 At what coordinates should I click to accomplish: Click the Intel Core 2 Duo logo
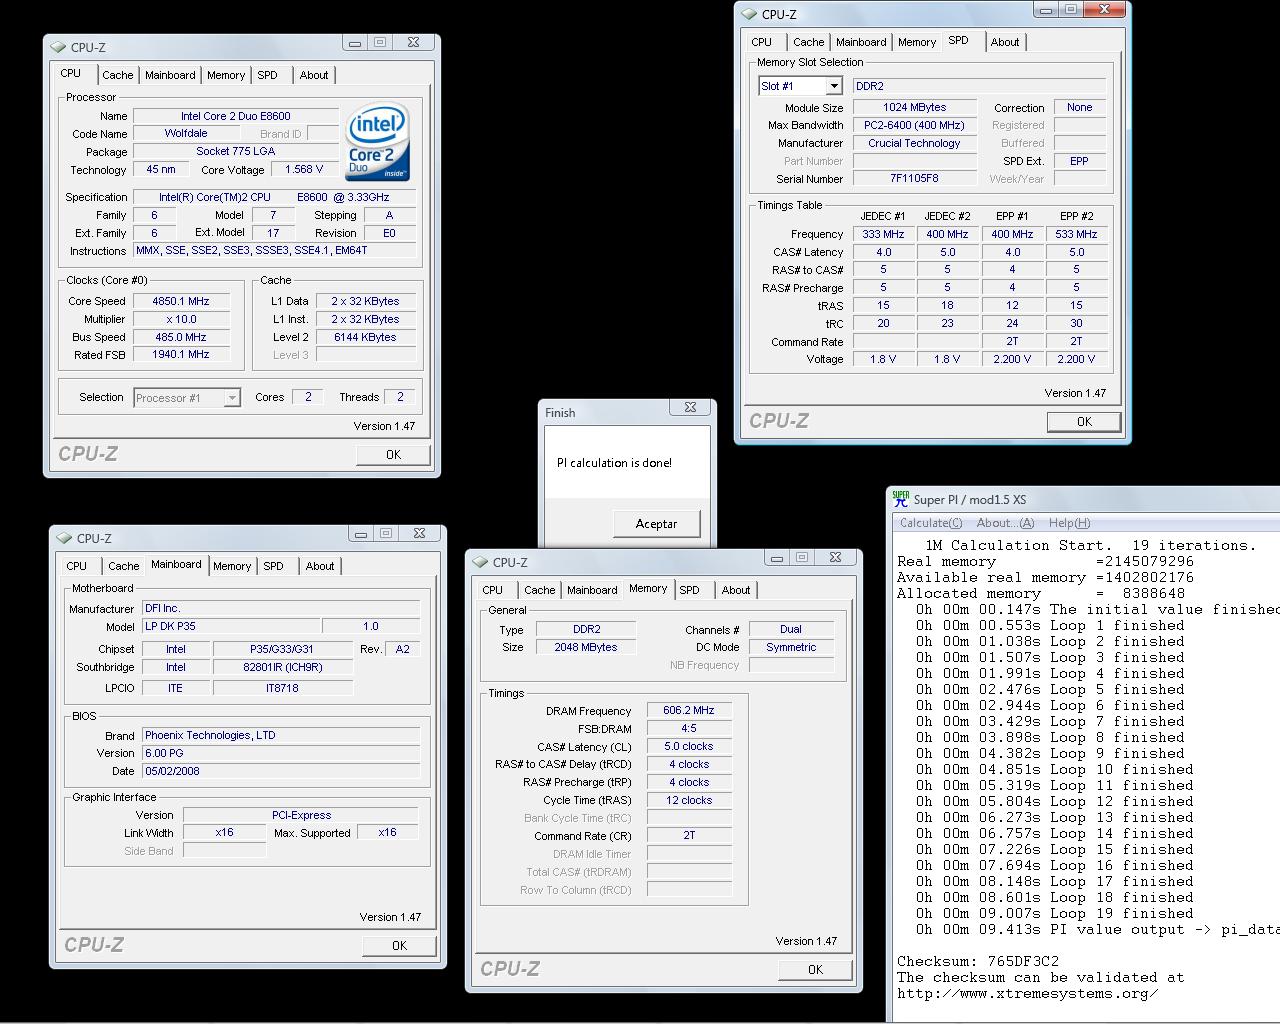(x=378, y=142)
